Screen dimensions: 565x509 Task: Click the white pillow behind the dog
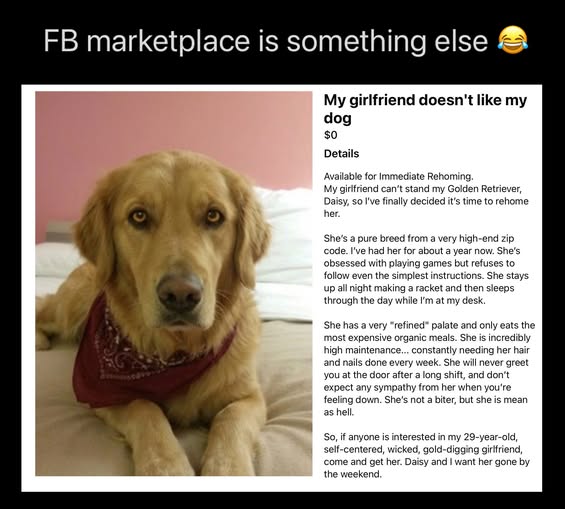tap(285, 252)
